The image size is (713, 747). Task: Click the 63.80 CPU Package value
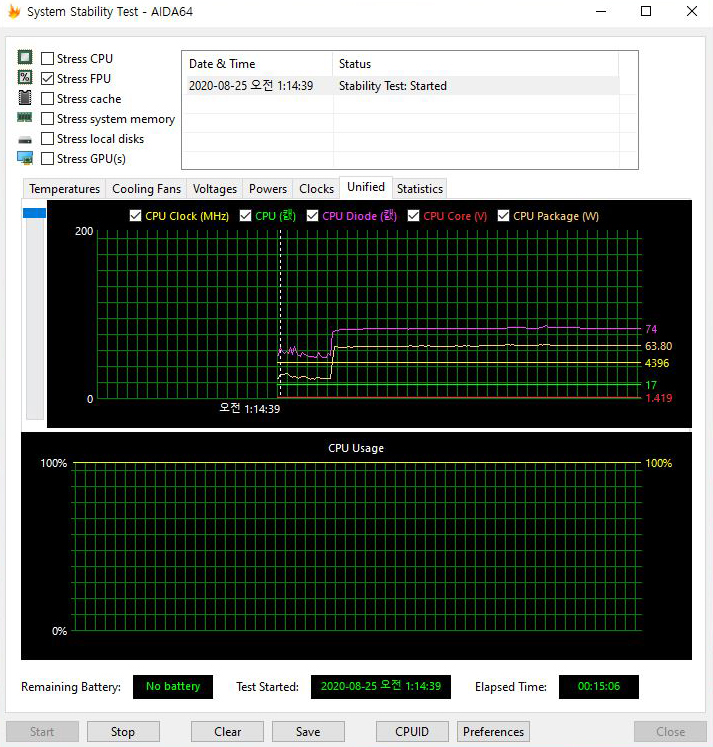tap(658, 346)
